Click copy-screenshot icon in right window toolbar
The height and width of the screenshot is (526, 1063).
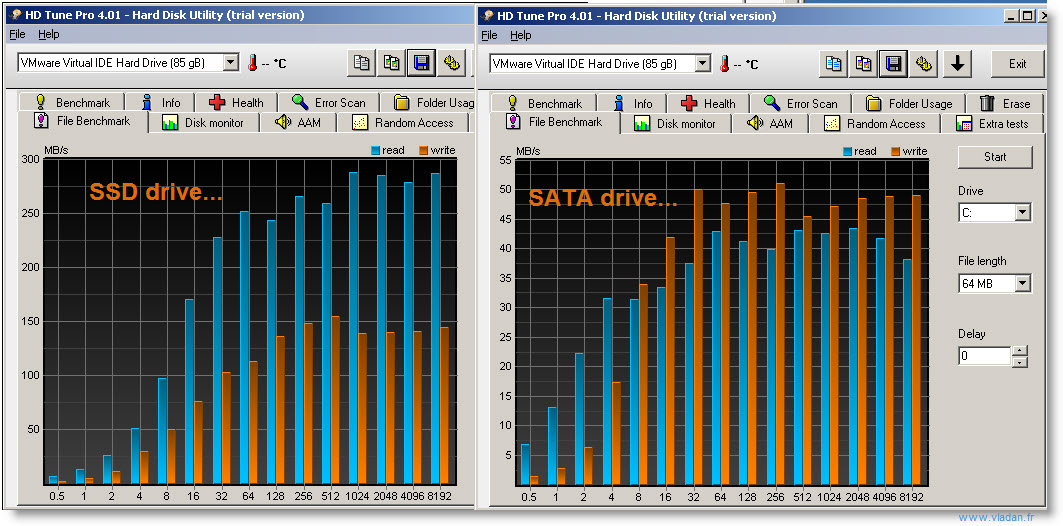tap(864, 64)
